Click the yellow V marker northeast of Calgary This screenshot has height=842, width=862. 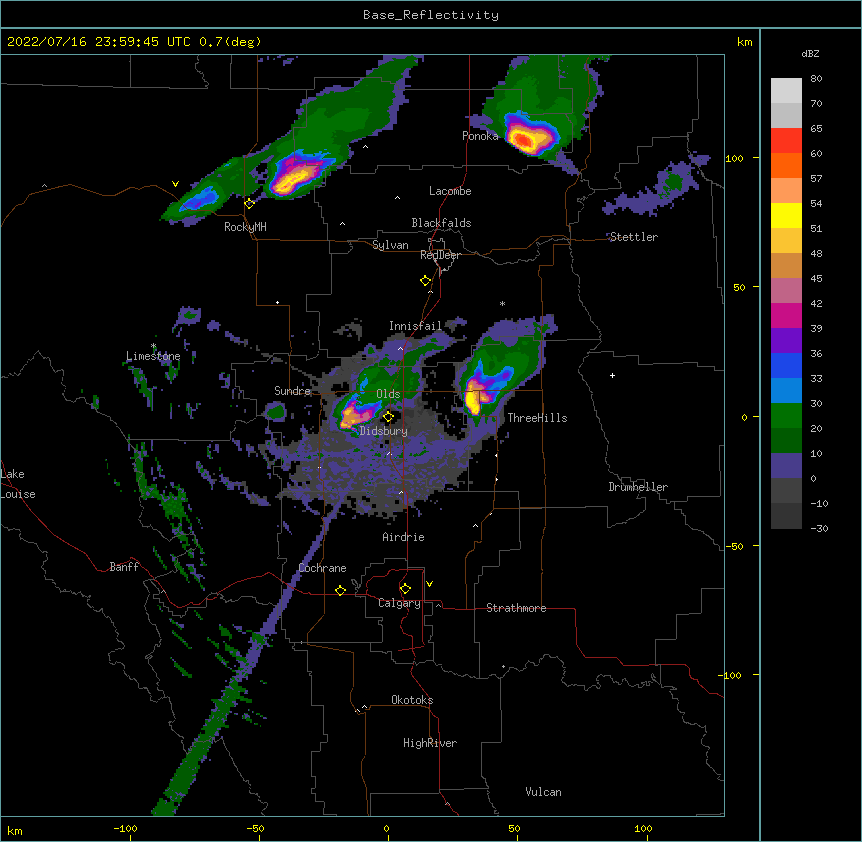[429, 584]
